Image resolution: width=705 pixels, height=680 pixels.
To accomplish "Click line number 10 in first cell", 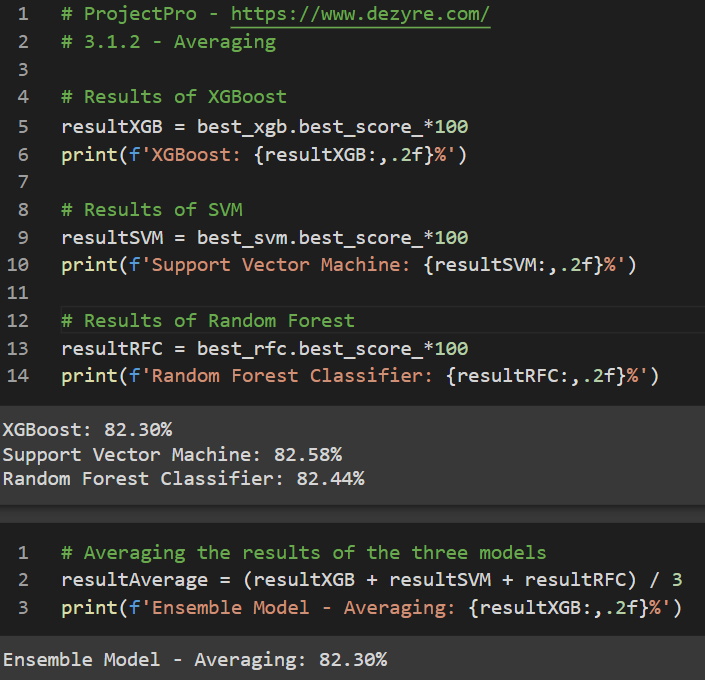I will pos(18,265).
